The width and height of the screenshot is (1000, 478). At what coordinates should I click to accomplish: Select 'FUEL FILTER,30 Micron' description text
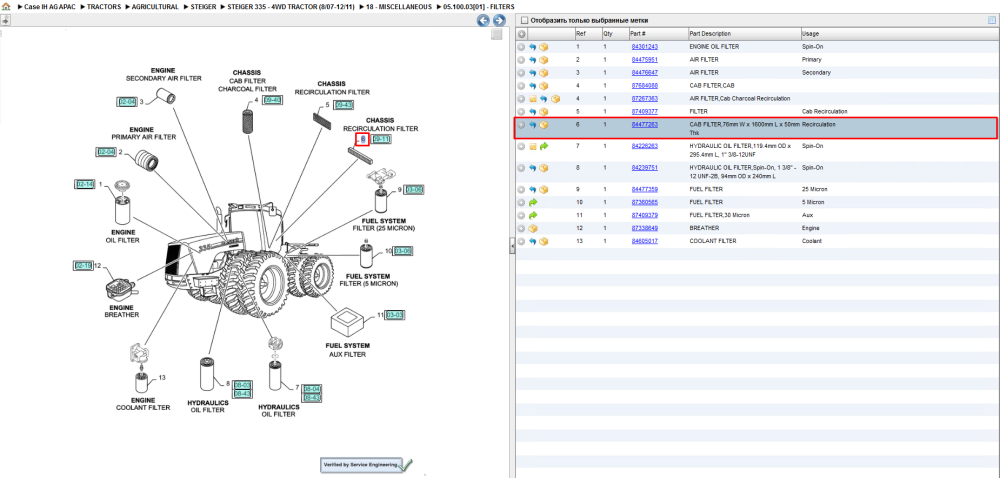(x=720, y=215)
